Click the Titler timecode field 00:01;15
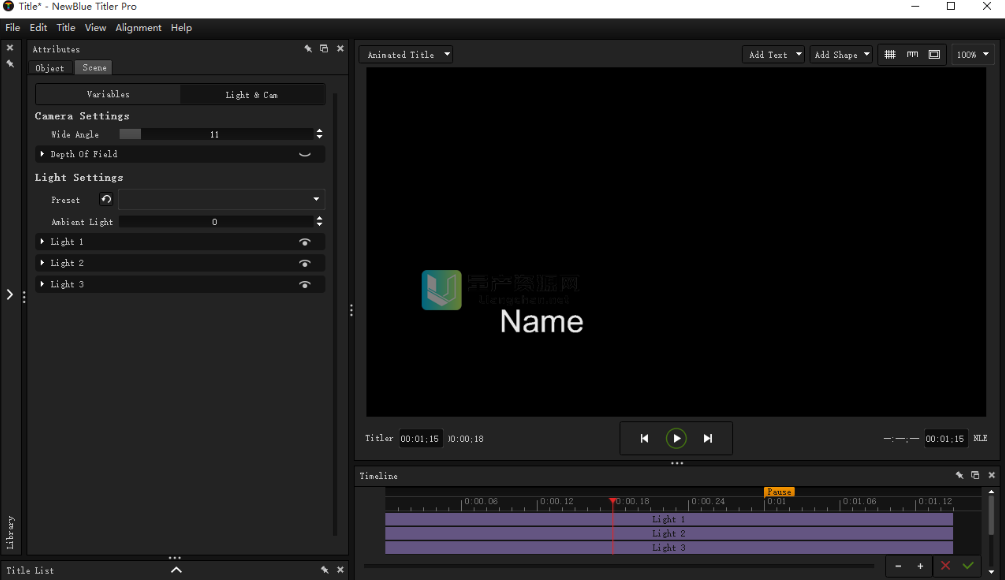1005x580 pixels. tap(420, 438)
